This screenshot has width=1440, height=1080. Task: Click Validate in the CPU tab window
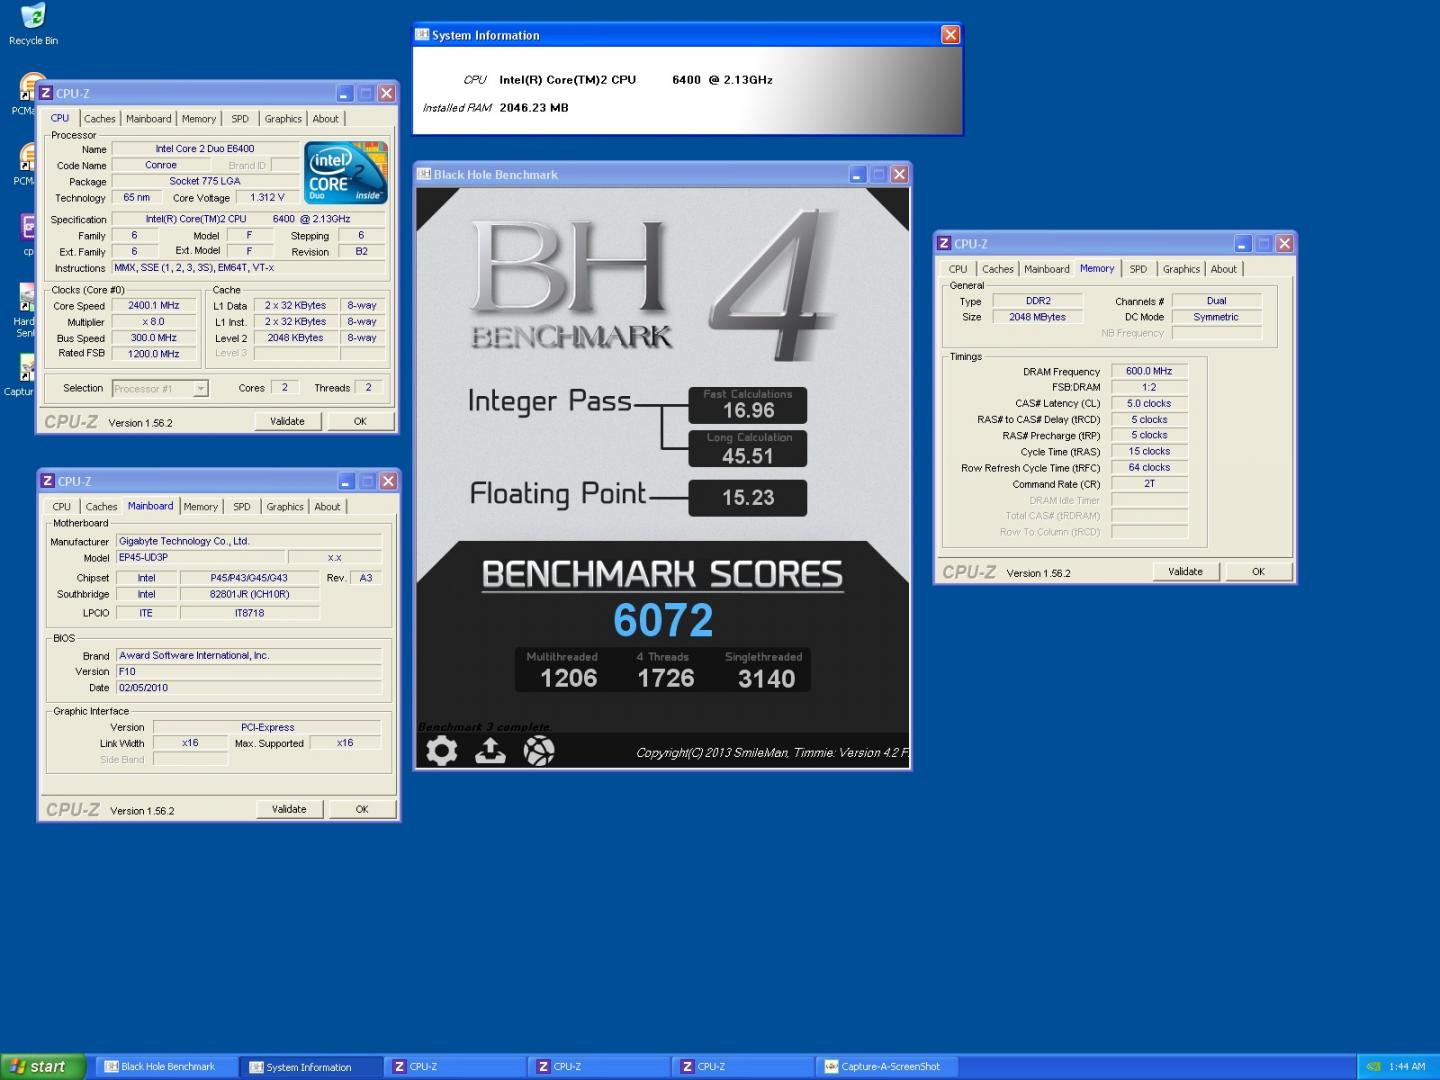click(287, 421)
